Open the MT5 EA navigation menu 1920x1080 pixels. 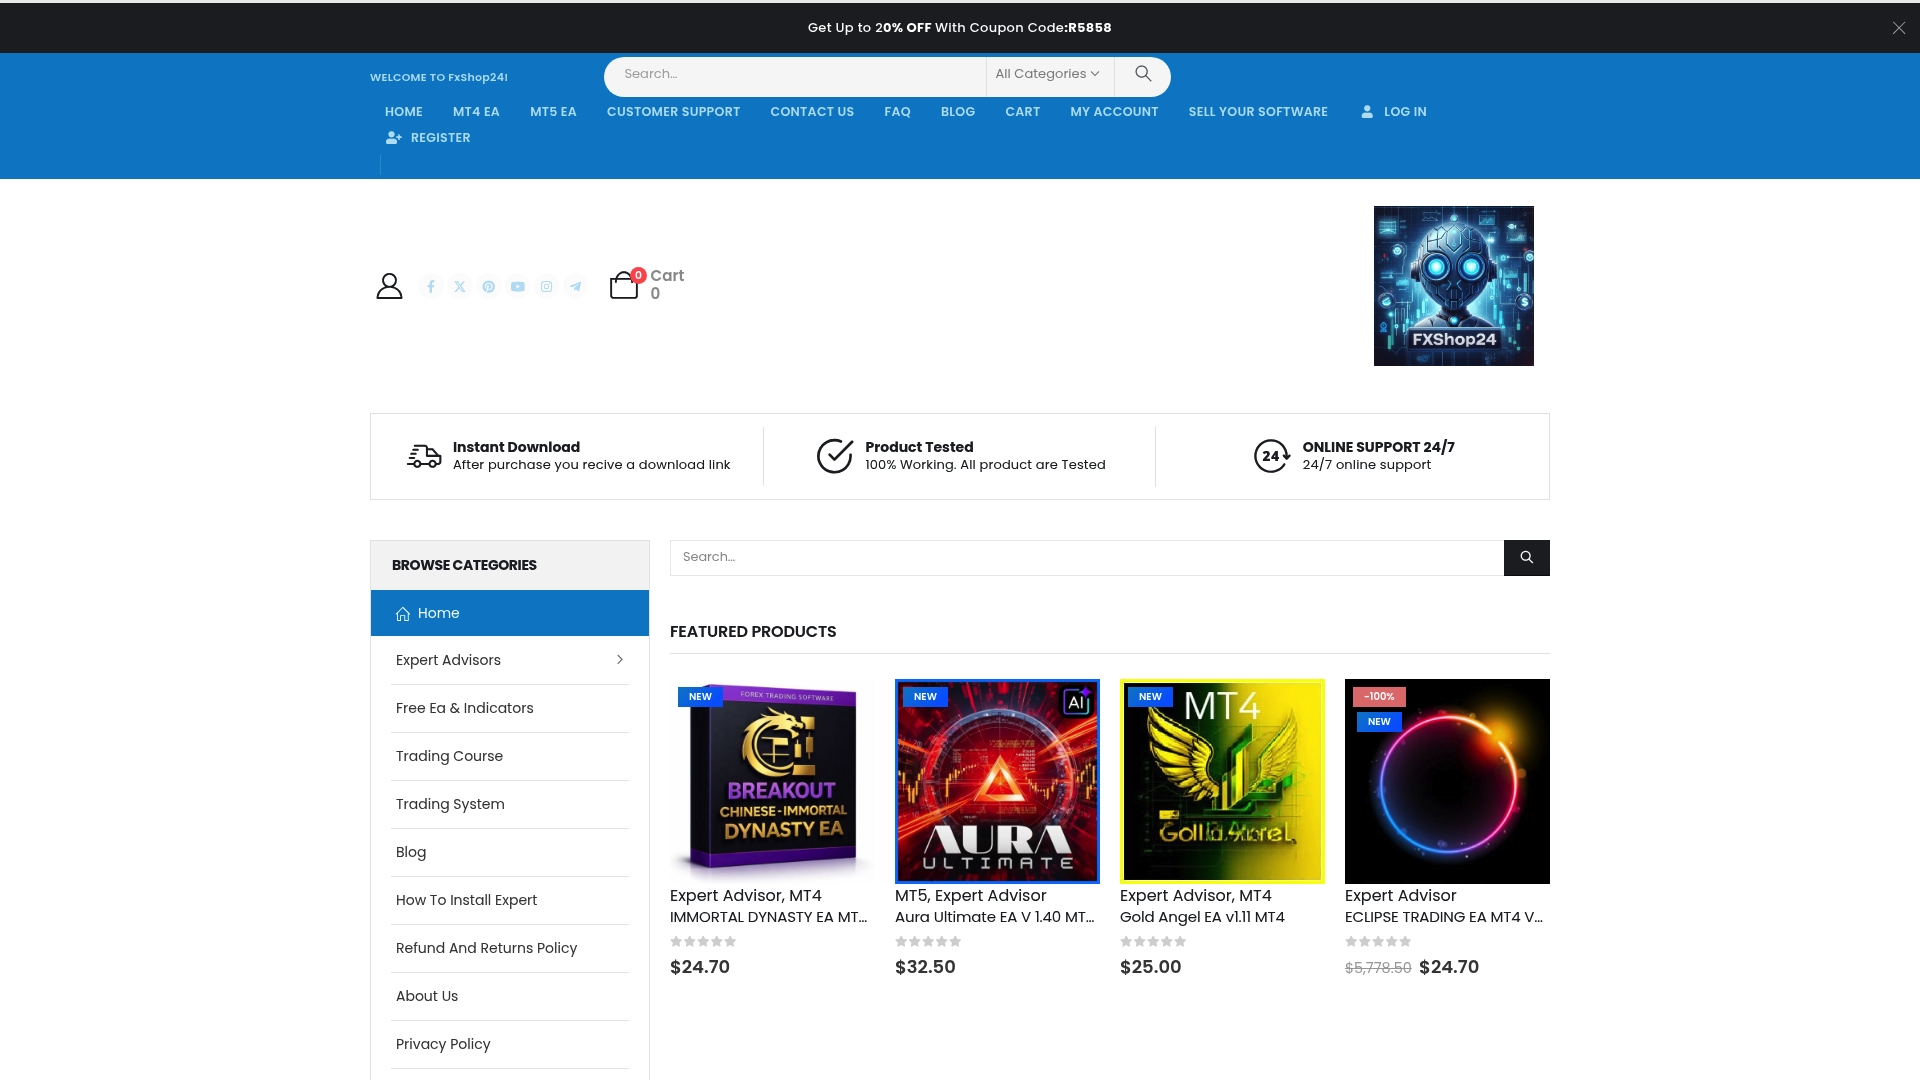[x=552, y=111]
